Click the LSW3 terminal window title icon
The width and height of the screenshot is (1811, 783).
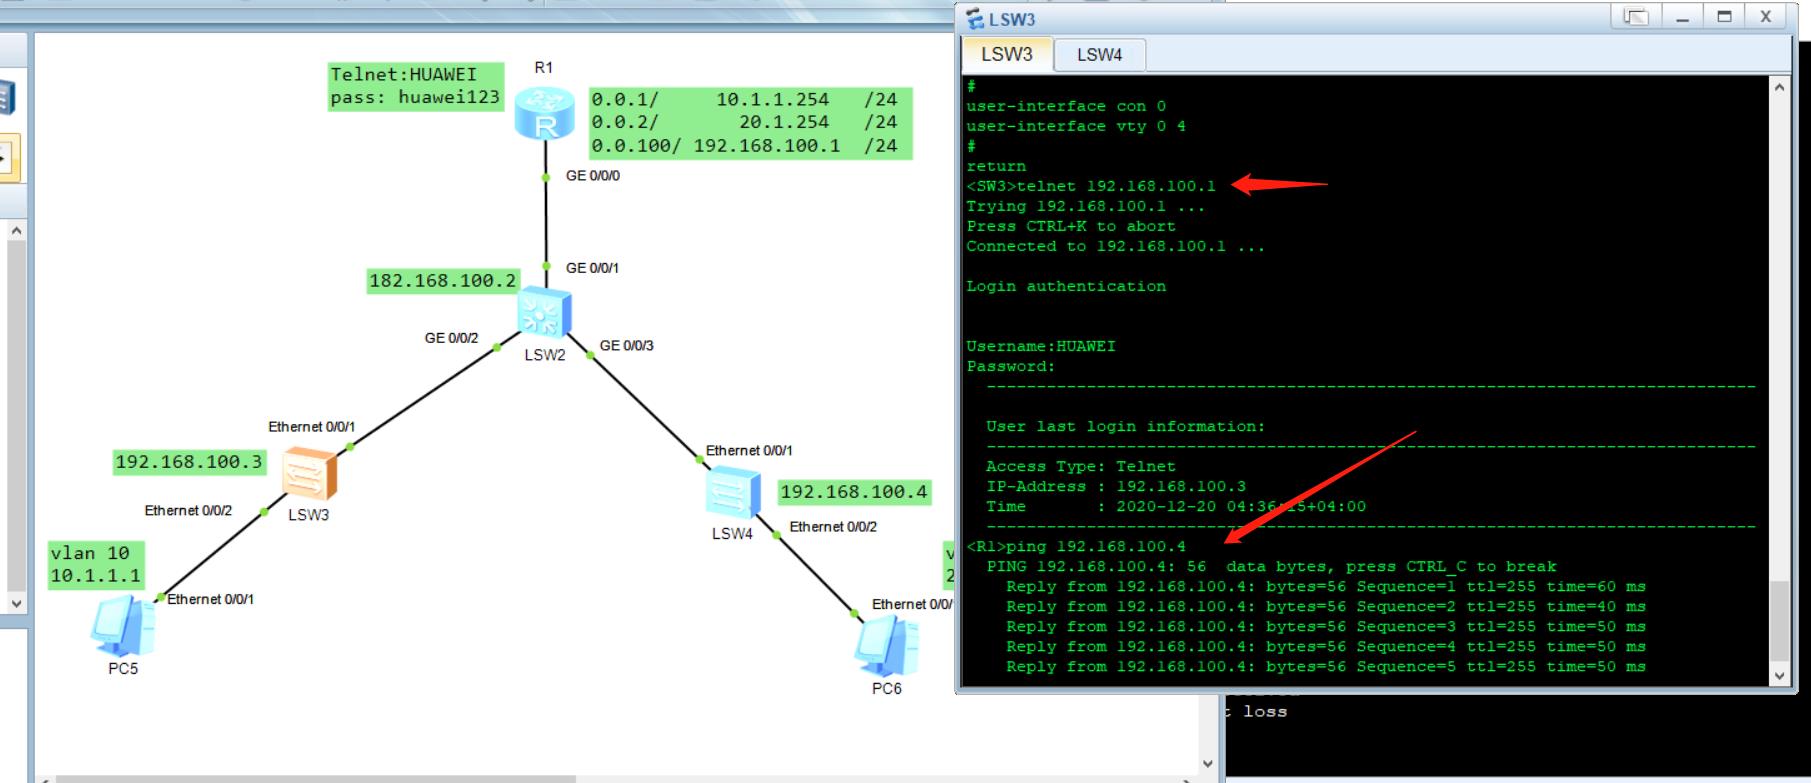click(x=975, y=19)
